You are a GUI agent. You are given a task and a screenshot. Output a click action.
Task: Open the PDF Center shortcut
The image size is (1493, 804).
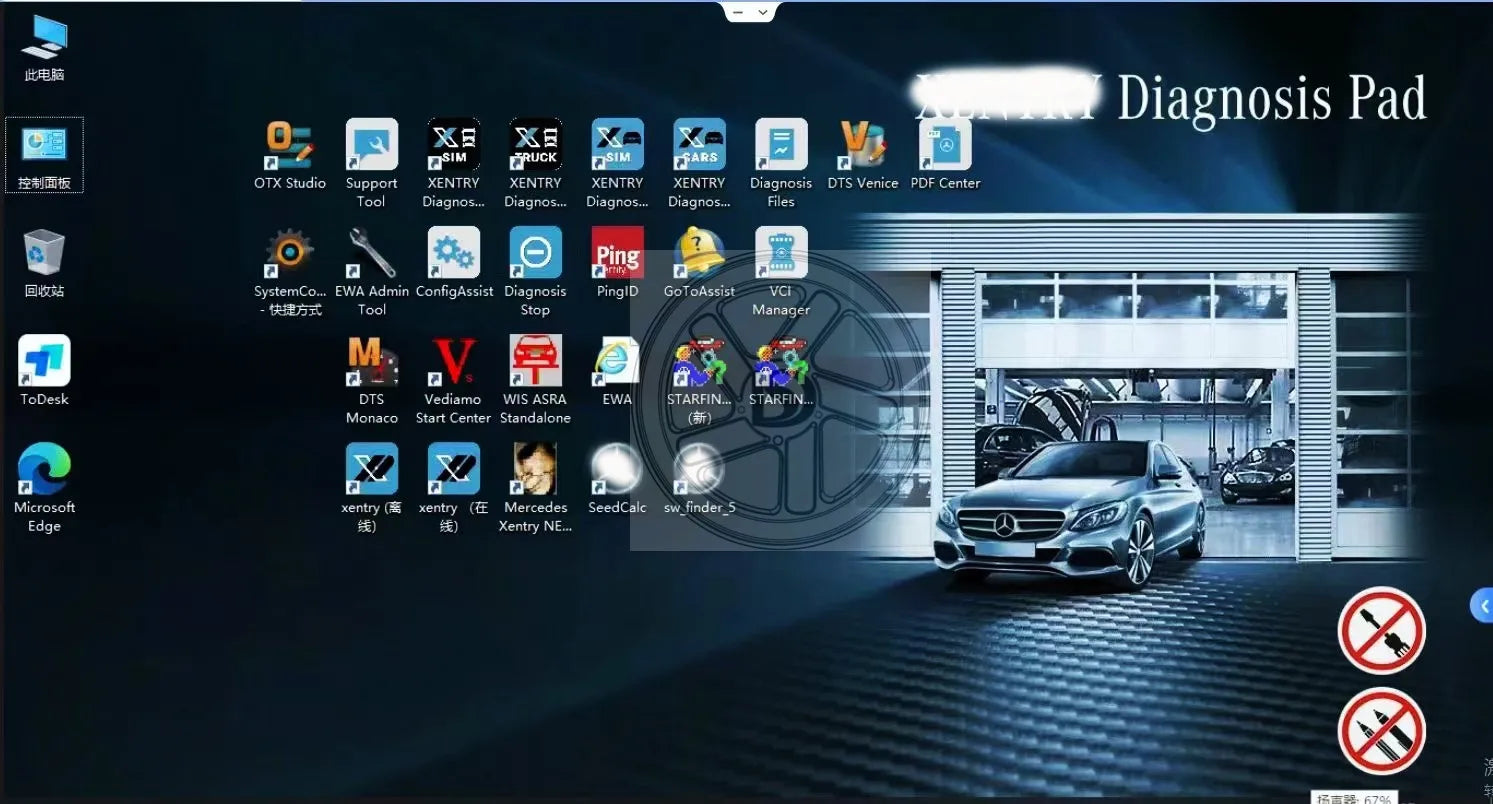[x=945, y=155]
